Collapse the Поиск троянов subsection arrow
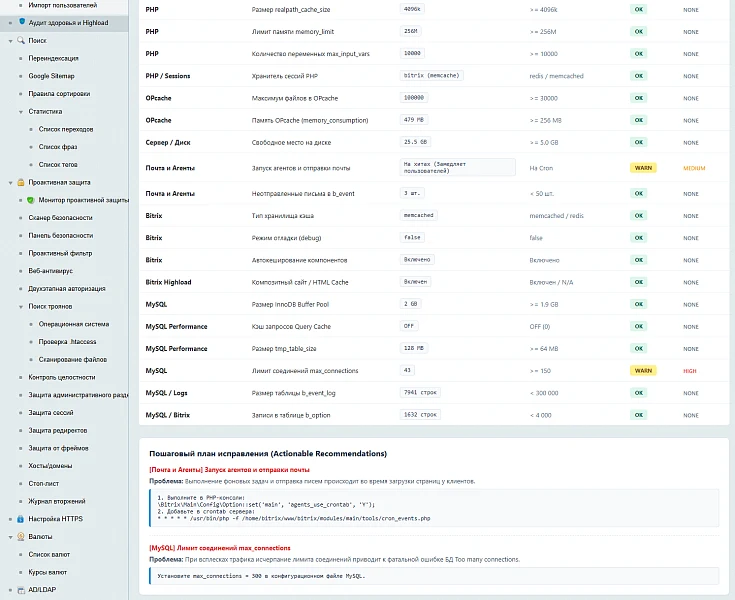 [21, 307]
